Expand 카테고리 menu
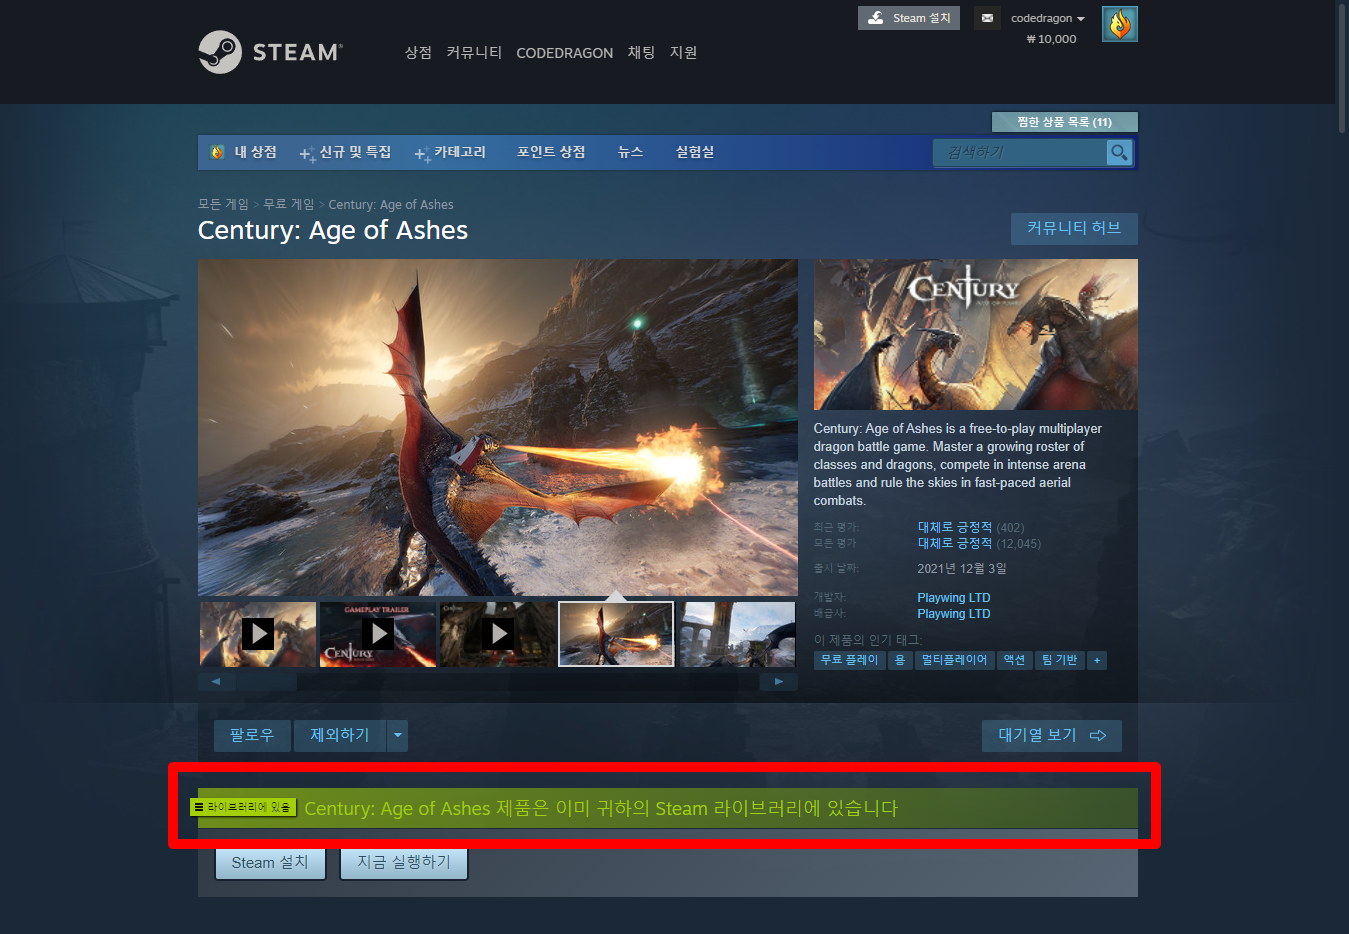1349x934 pixels. point(451,152)
